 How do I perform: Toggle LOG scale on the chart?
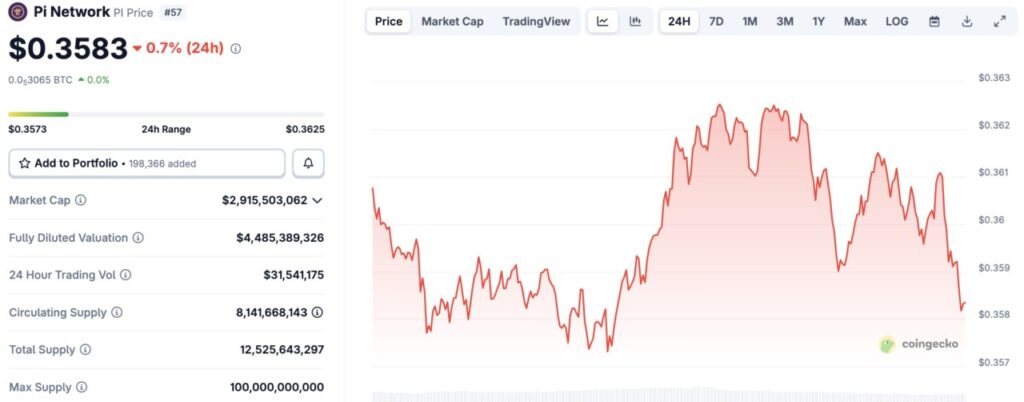pos(897,21)
